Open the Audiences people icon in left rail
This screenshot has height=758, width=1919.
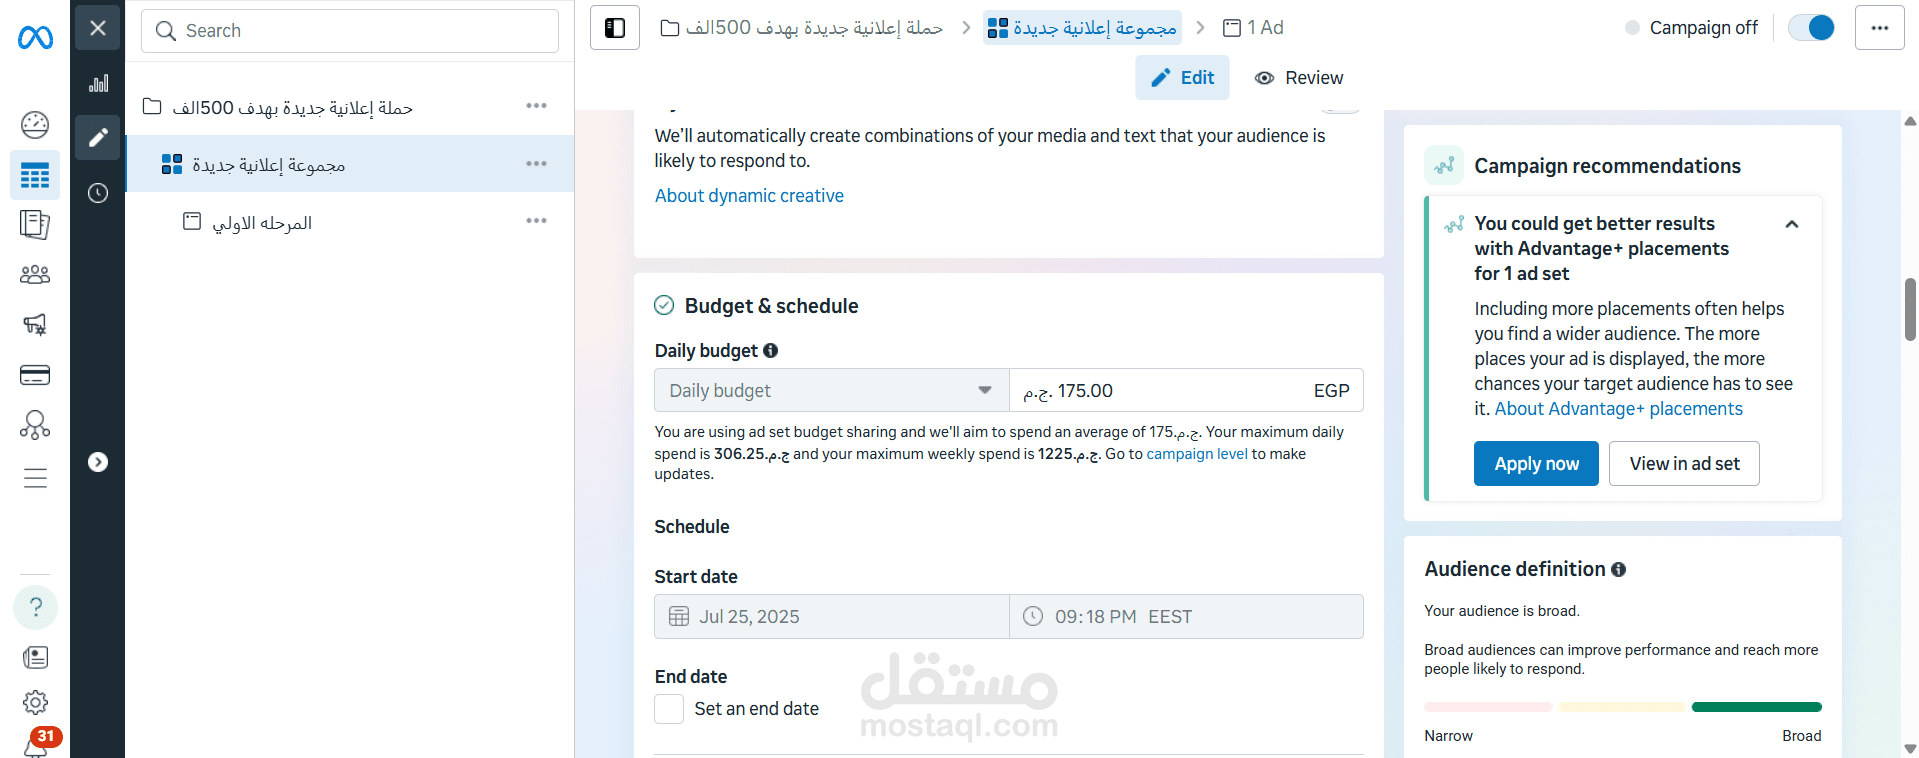tap(35, 274)
